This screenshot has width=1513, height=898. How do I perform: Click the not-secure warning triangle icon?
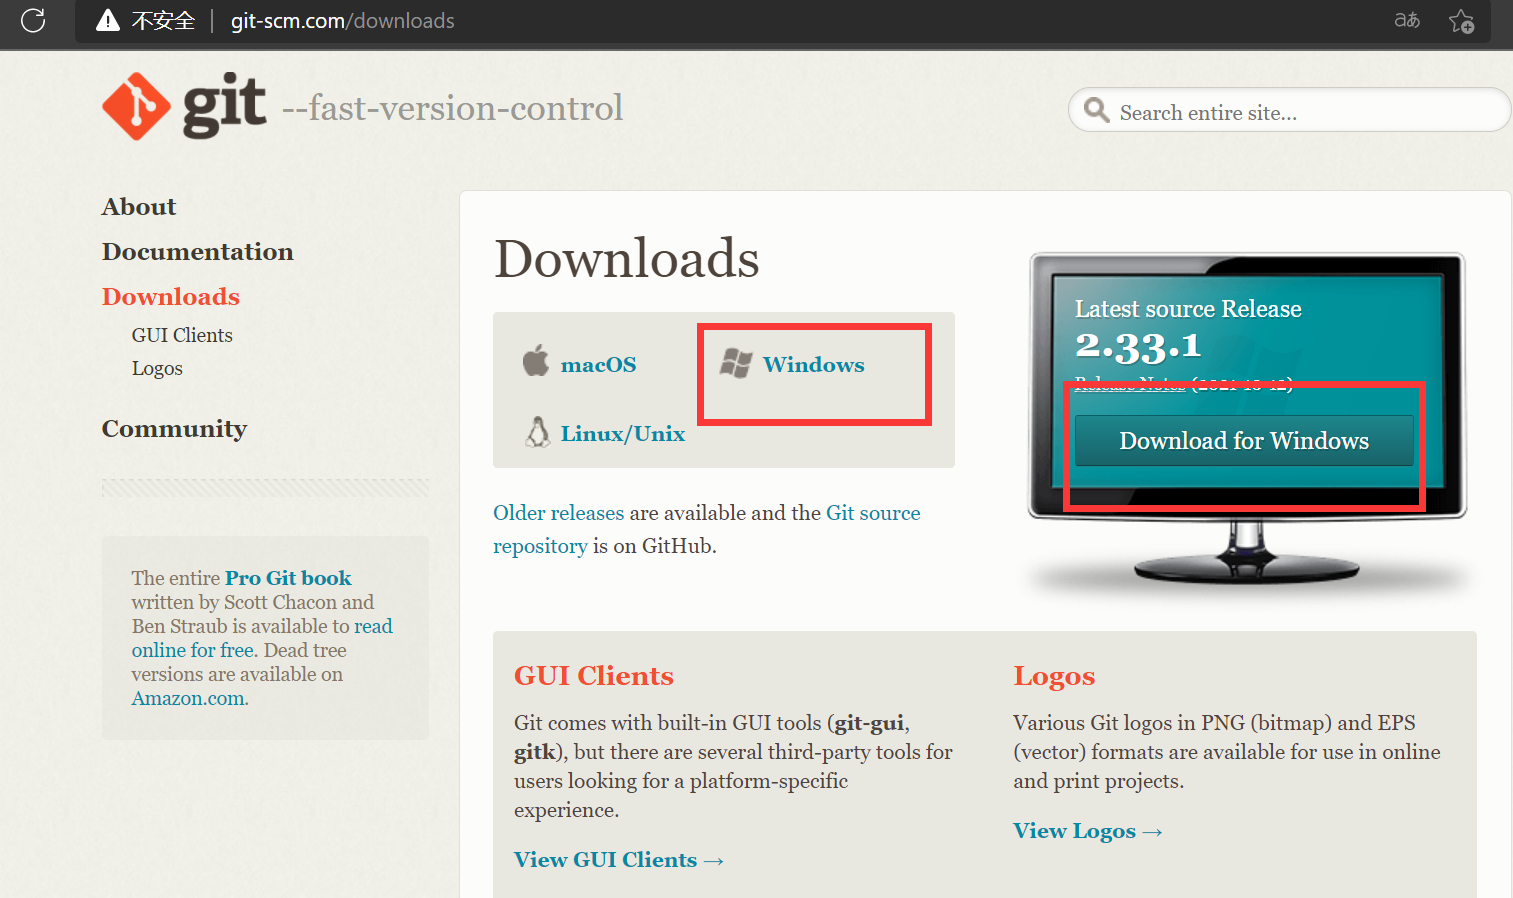click(108, 20)
